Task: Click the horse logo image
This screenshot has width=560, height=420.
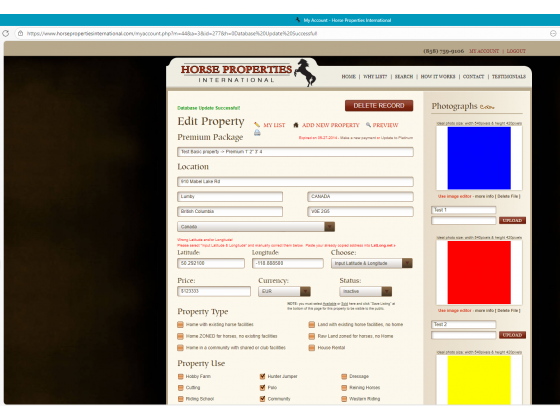Action: tap(305, 72)
